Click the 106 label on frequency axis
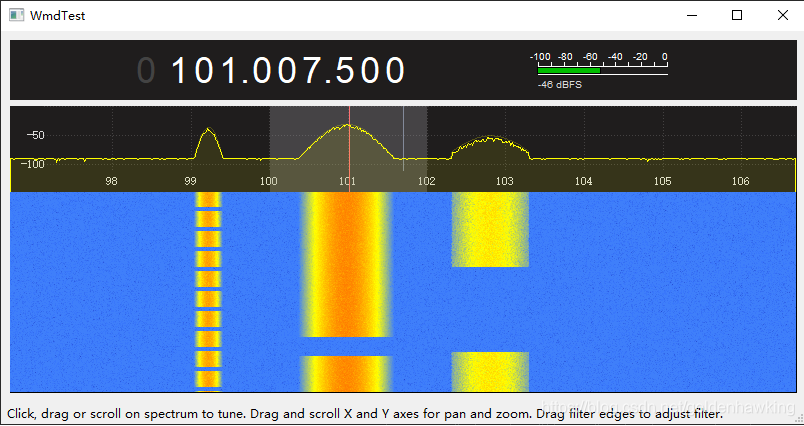 [741, 181]
